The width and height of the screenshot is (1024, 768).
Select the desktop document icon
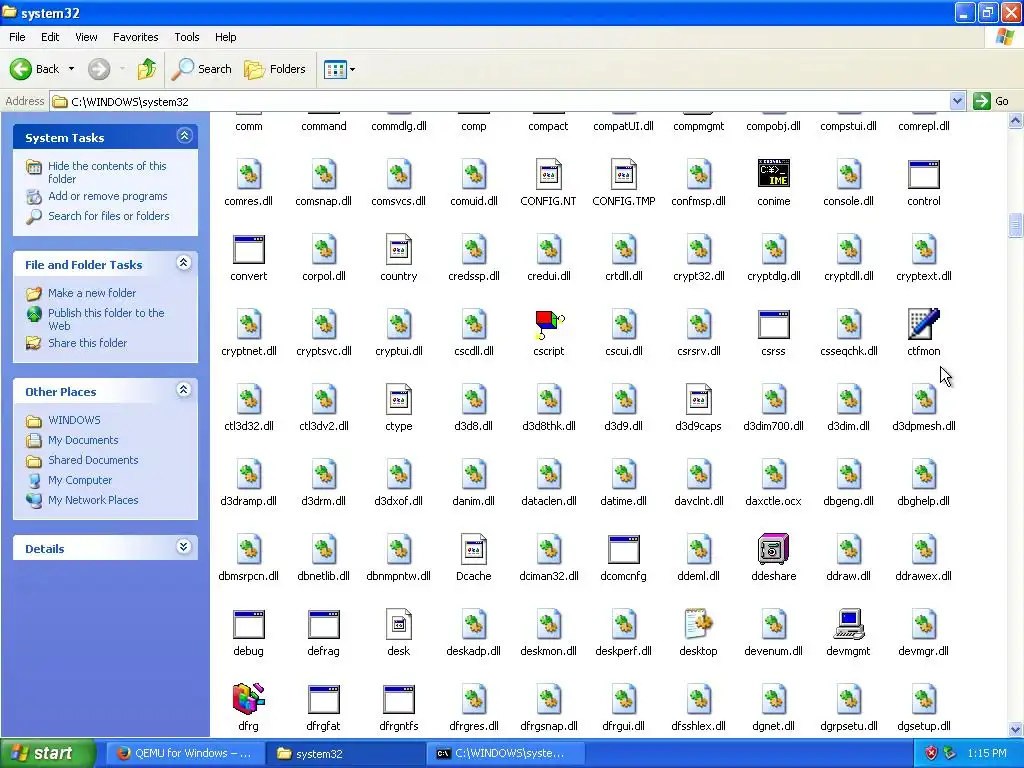pos(698,624)
